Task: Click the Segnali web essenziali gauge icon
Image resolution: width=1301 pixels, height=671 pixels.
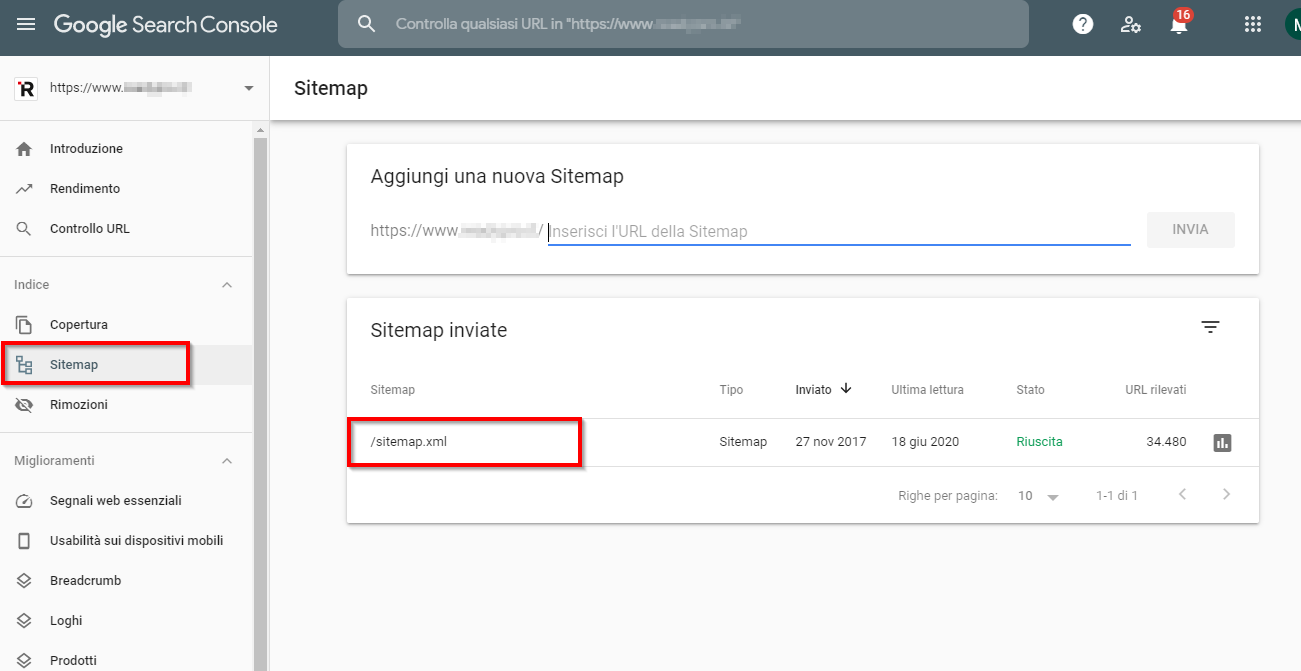Action: [x=25, y=501]
